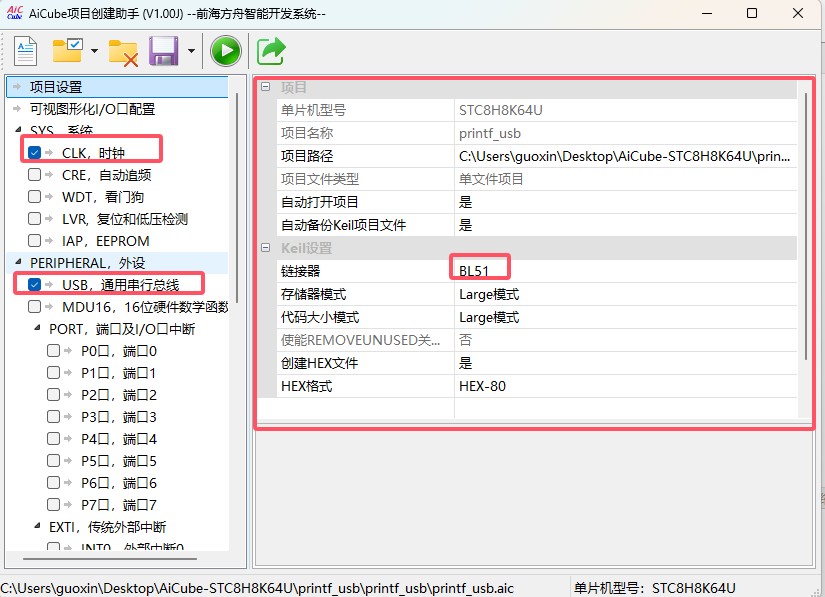This screenshot has width=825, height=597.
Task: Click the CRE 自动追频 label
Action: [106, 175]
